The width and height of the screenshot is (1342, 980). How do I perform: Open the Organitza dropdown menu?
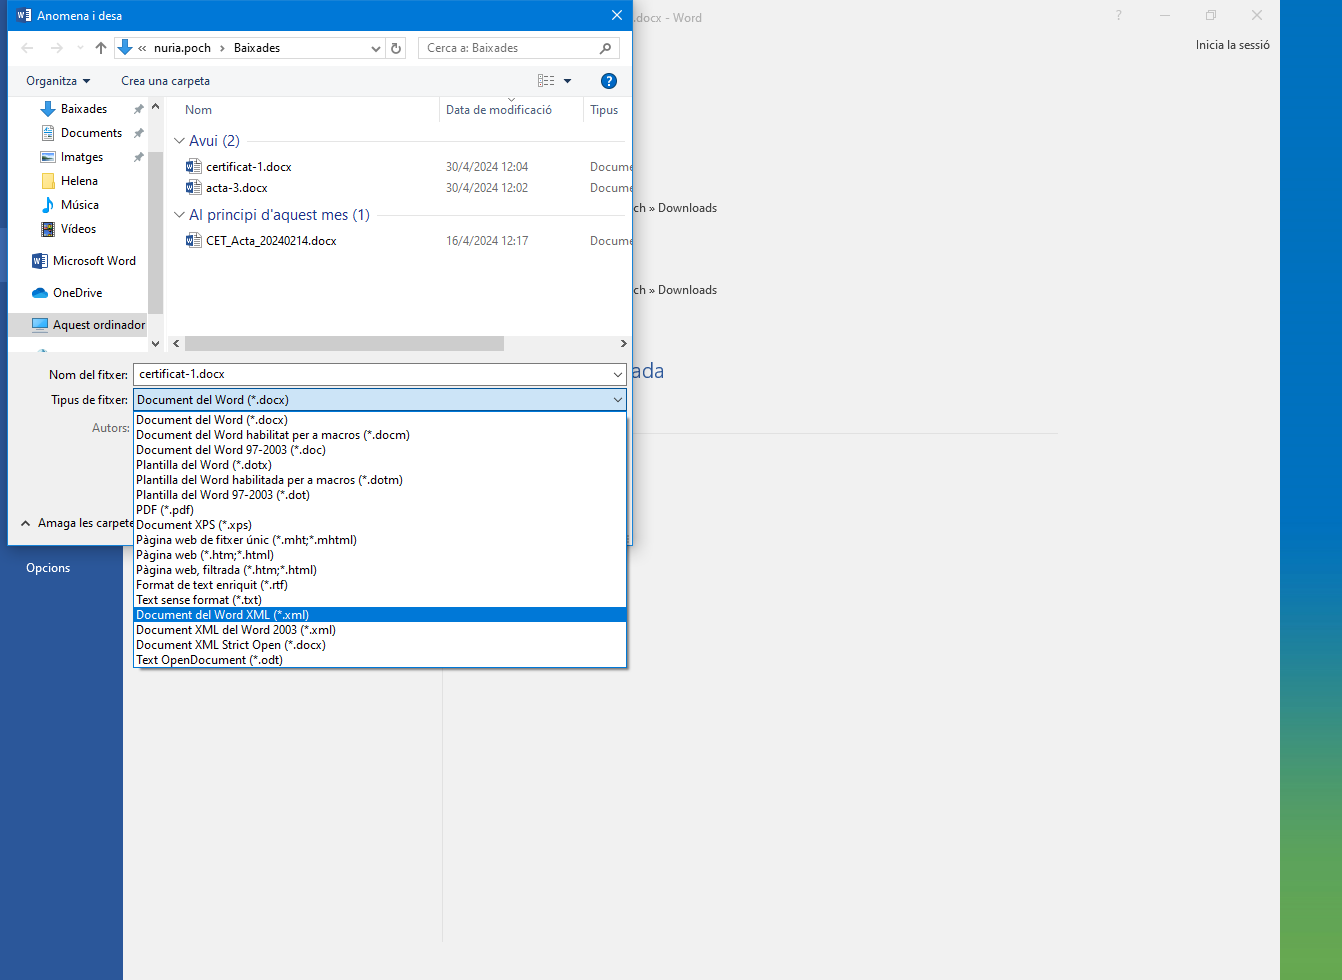click(58, 81)
